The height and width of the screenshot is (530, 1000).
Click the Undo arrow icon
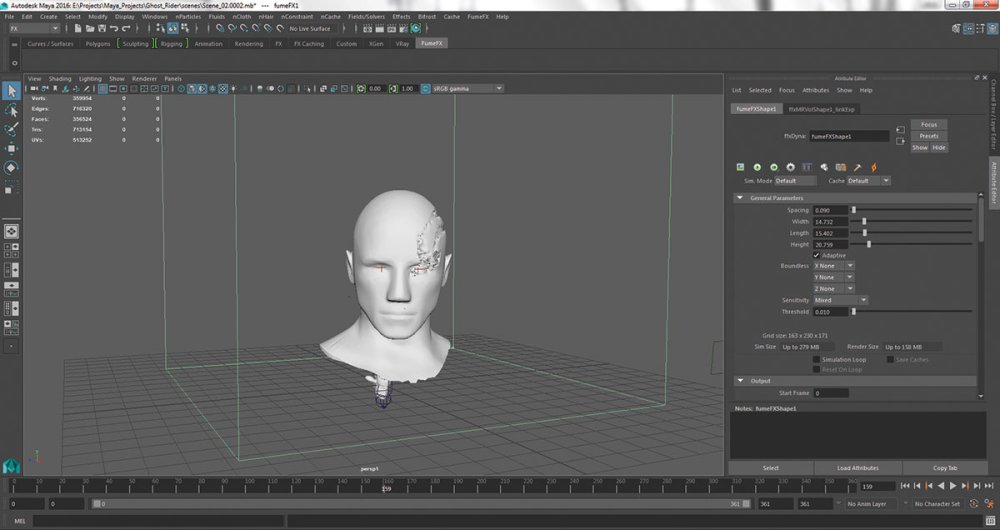coord(114,29)
